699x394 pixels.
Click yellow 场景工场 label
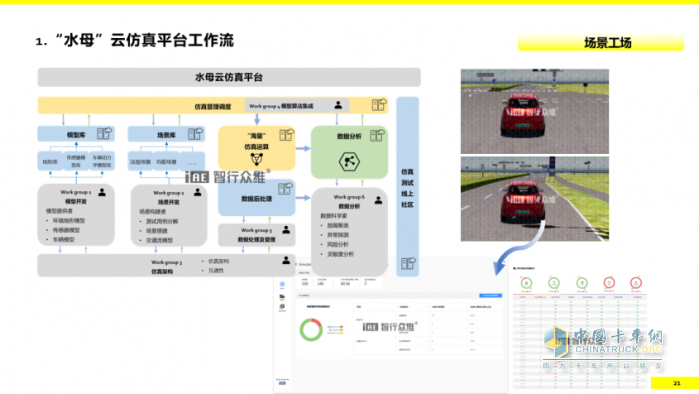click(x=601, y=42)
